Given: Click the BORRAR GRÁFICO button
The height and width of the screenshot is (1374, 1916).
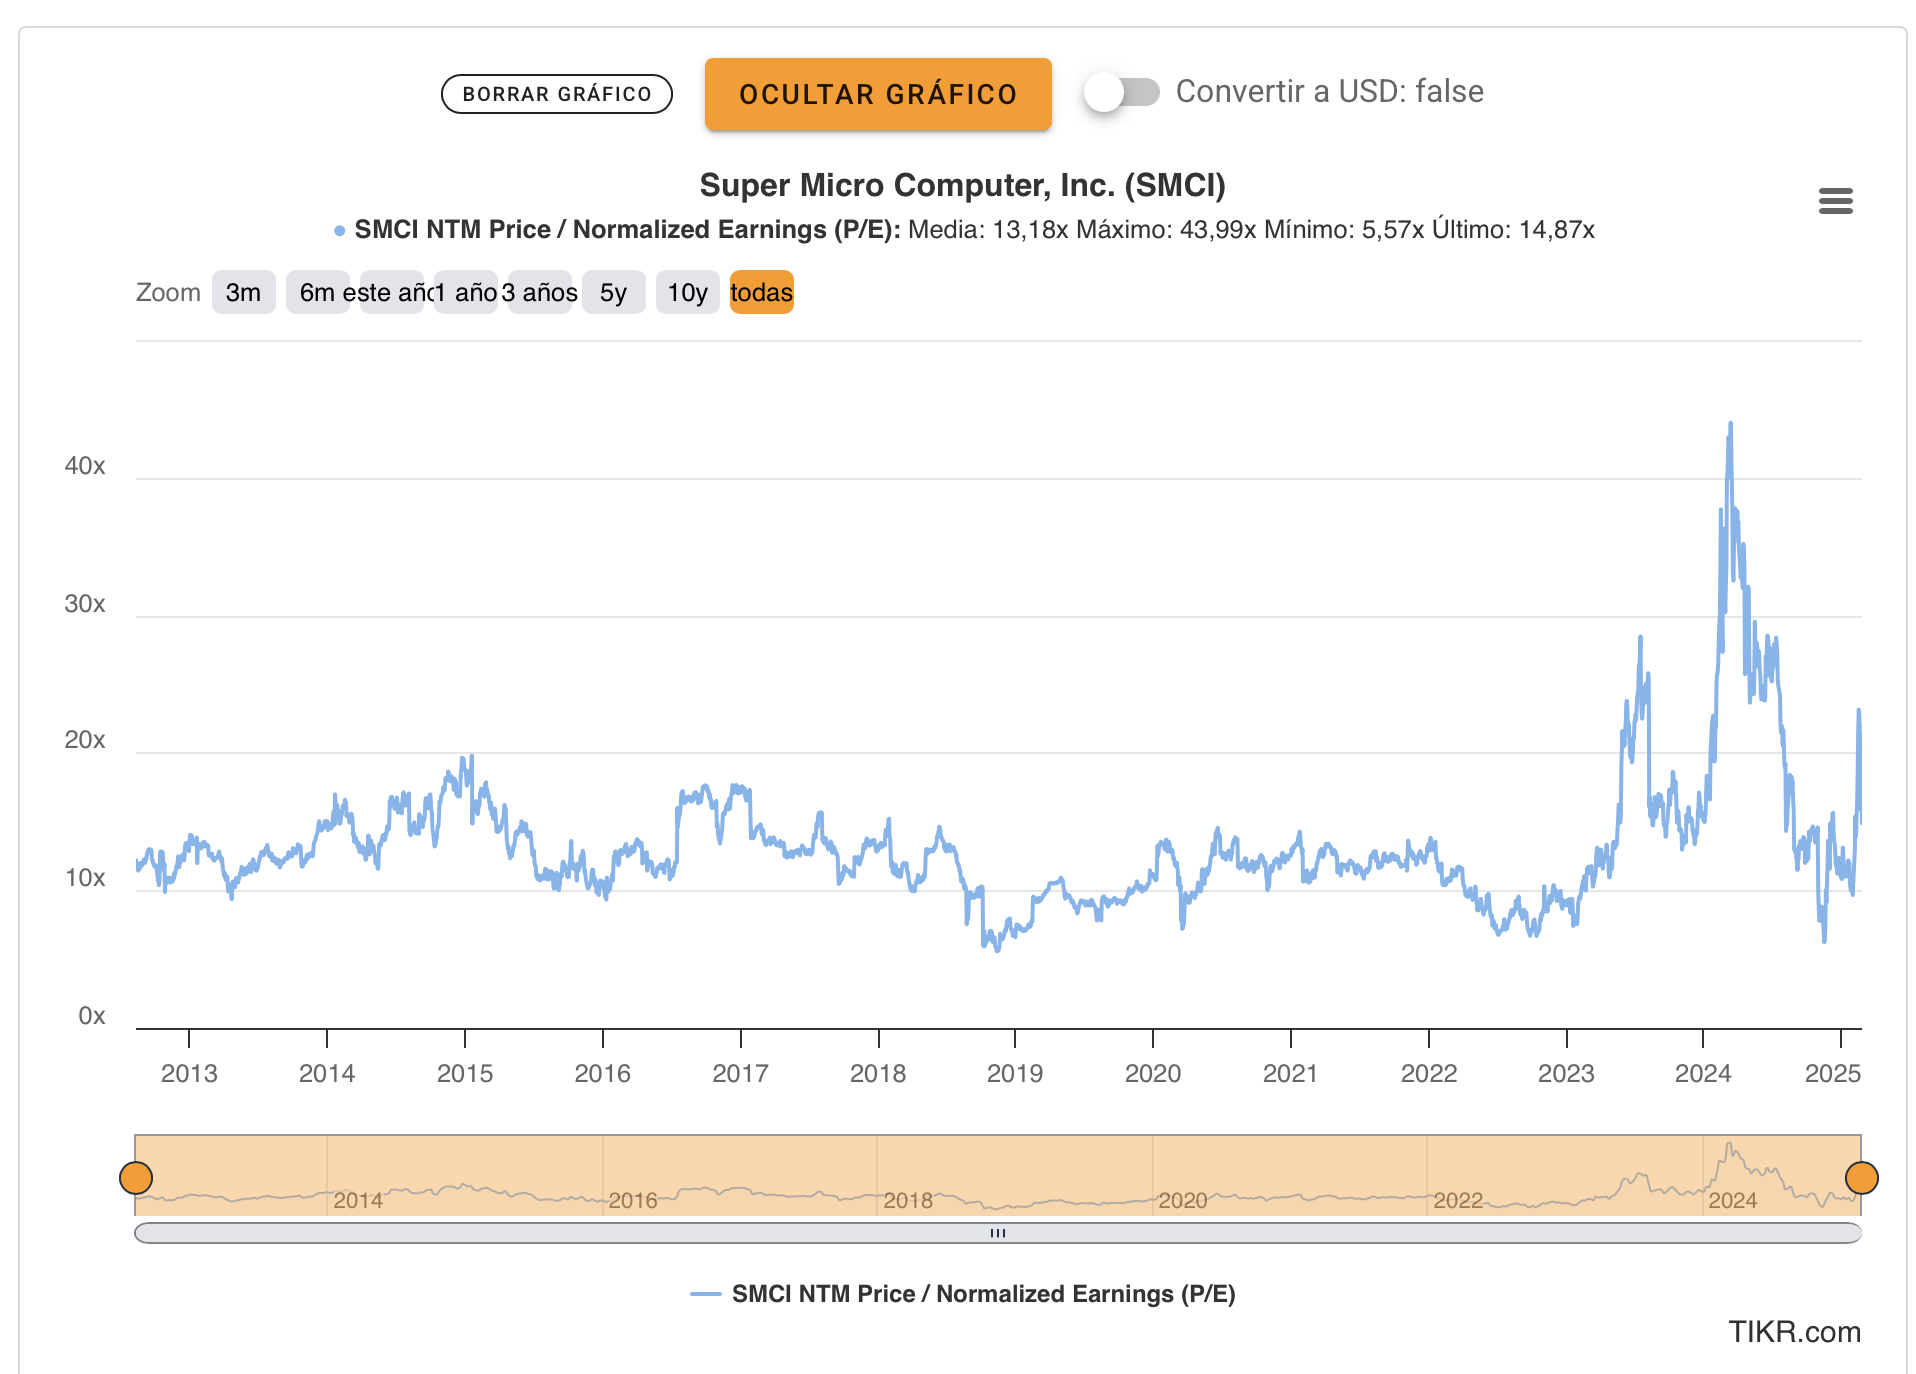Looking at the screenshot, I should [x=557, y=94].
